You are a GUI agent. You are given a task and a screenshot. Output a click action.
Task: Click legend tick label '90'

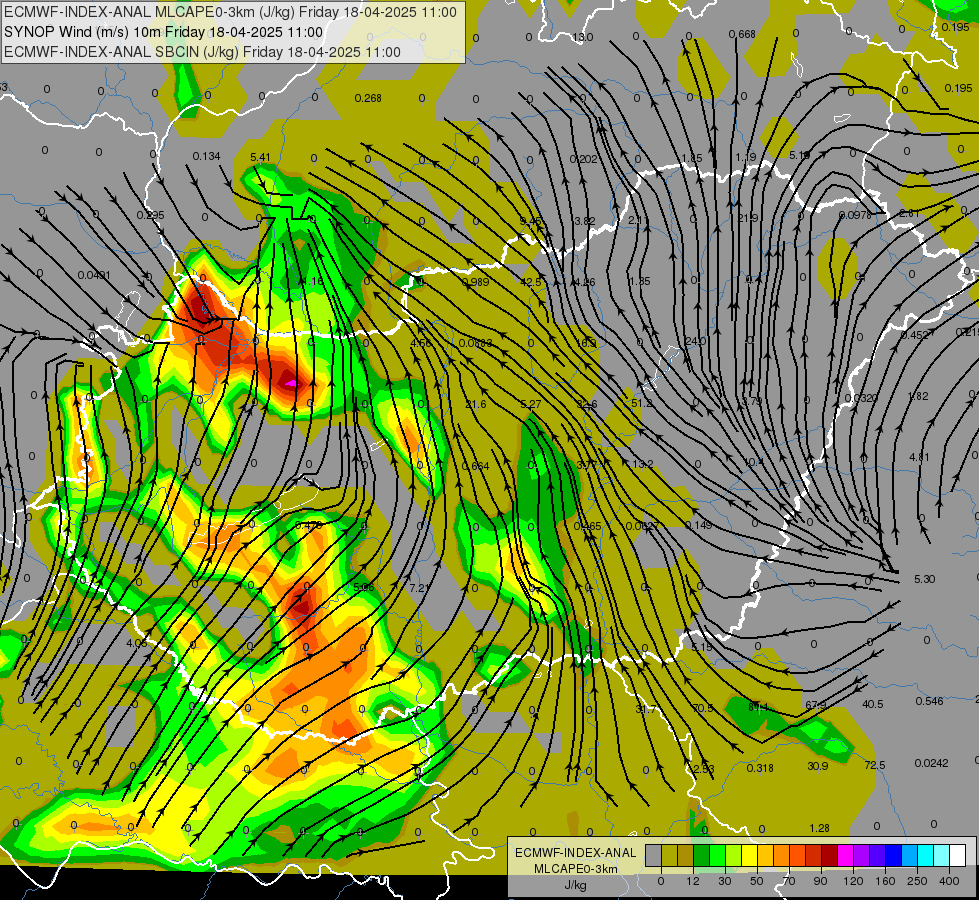[x=820, y=881]
